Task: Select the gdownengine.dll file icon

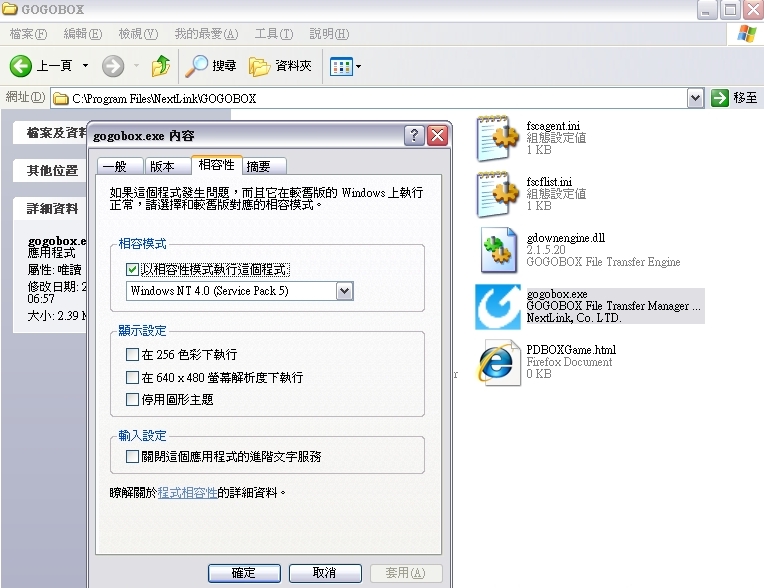Action: click(497, 250)
